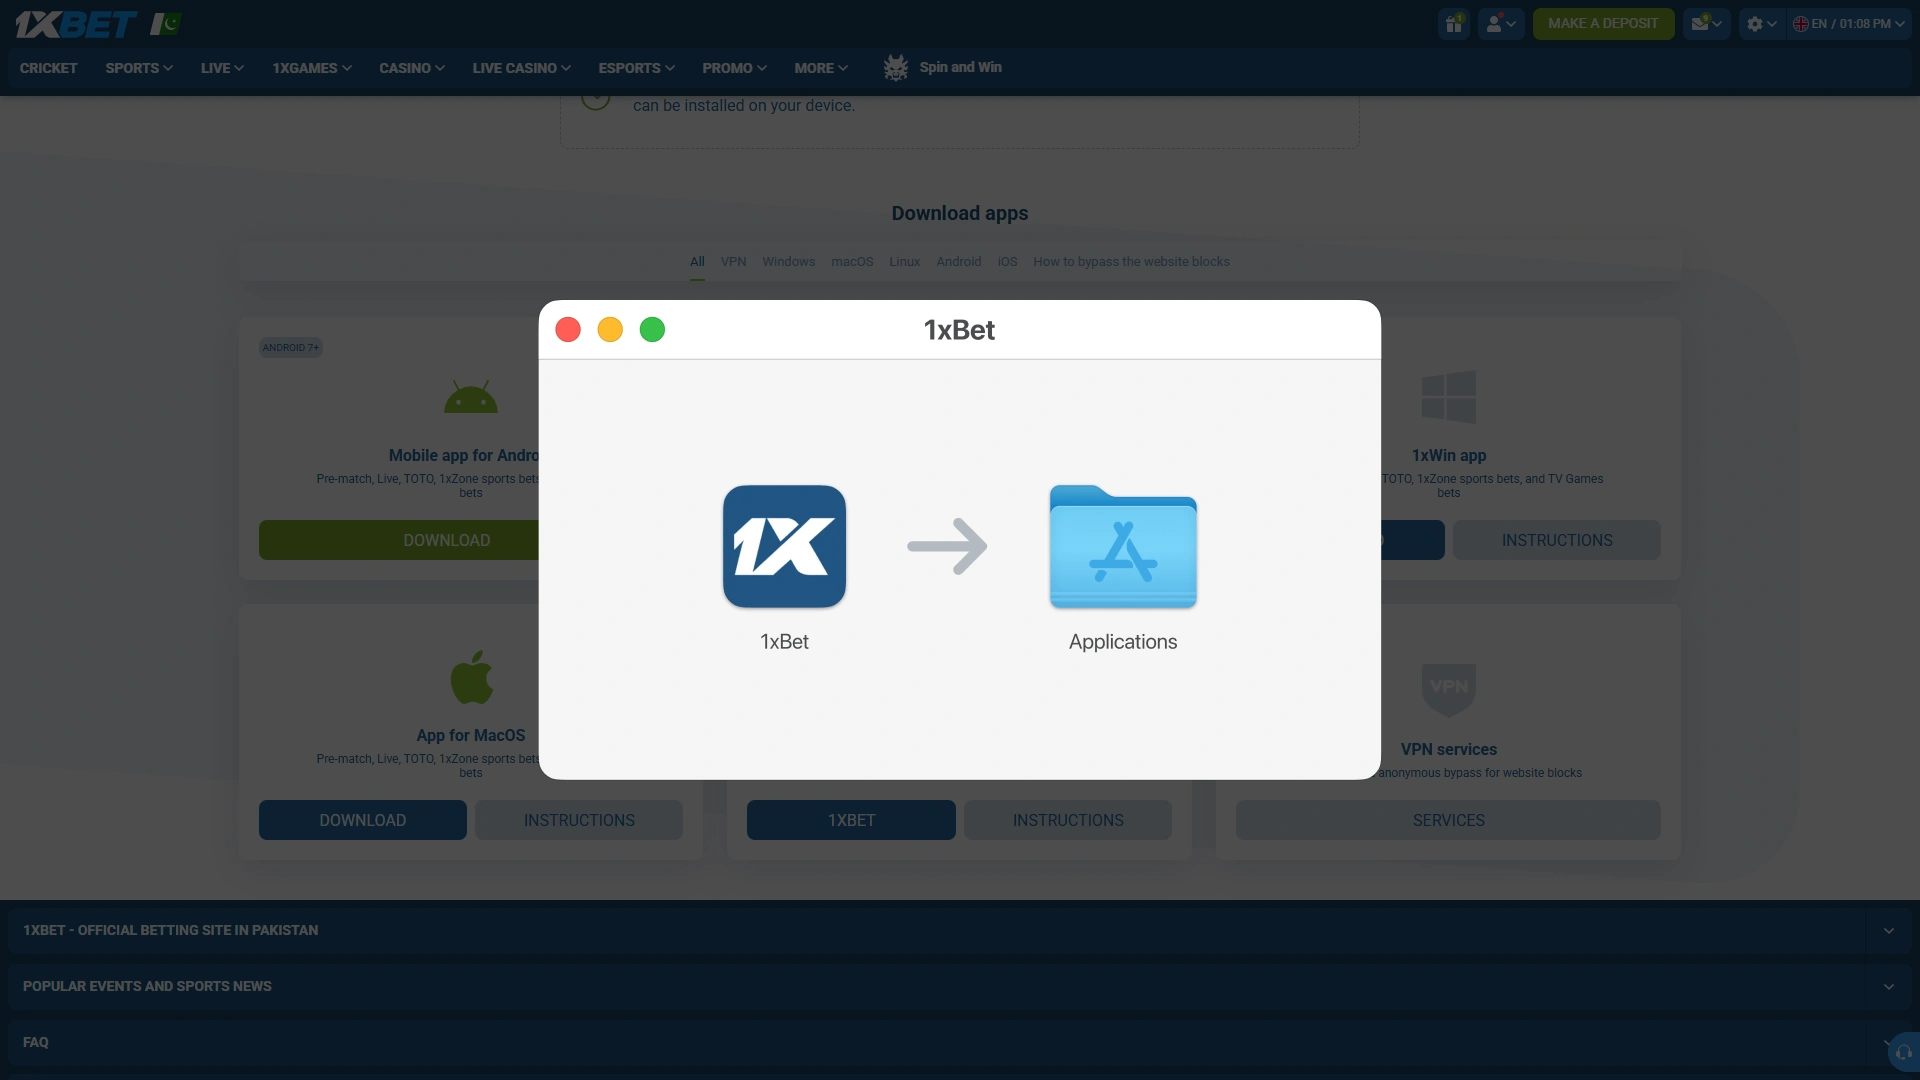Click INSTRUCTIONS next to MacOS DOWNLOAD
The height and width of the screenshot is (1080, 1920).
579,820
